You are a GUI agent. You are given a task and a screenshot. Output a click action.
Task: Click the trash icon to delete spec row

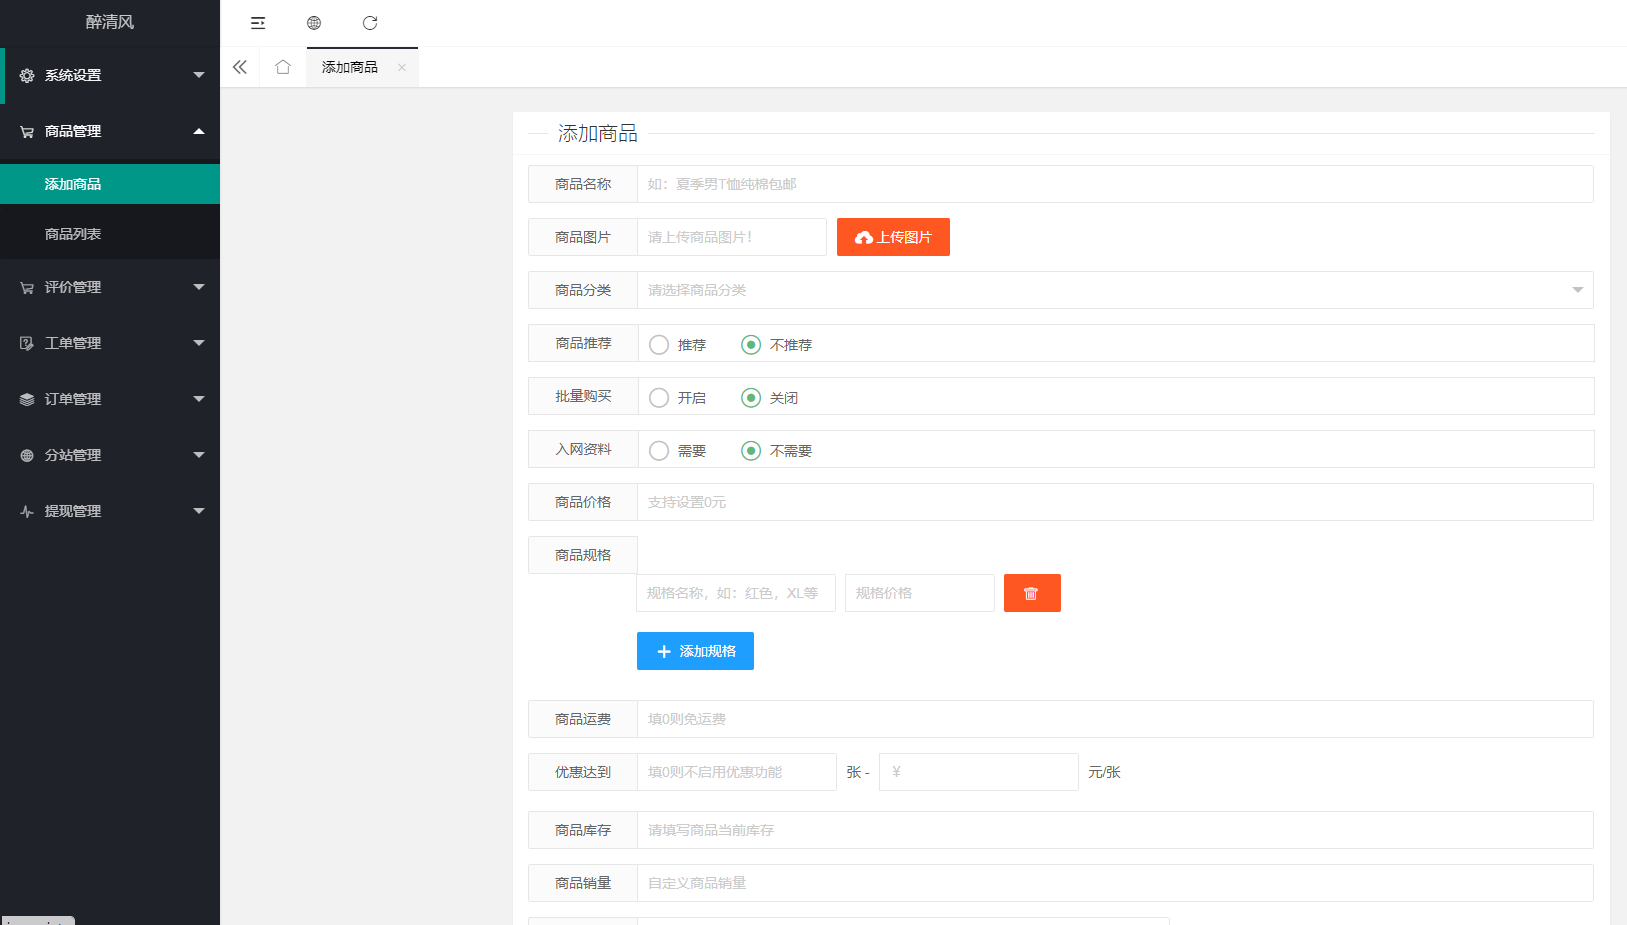(1032, 592)
